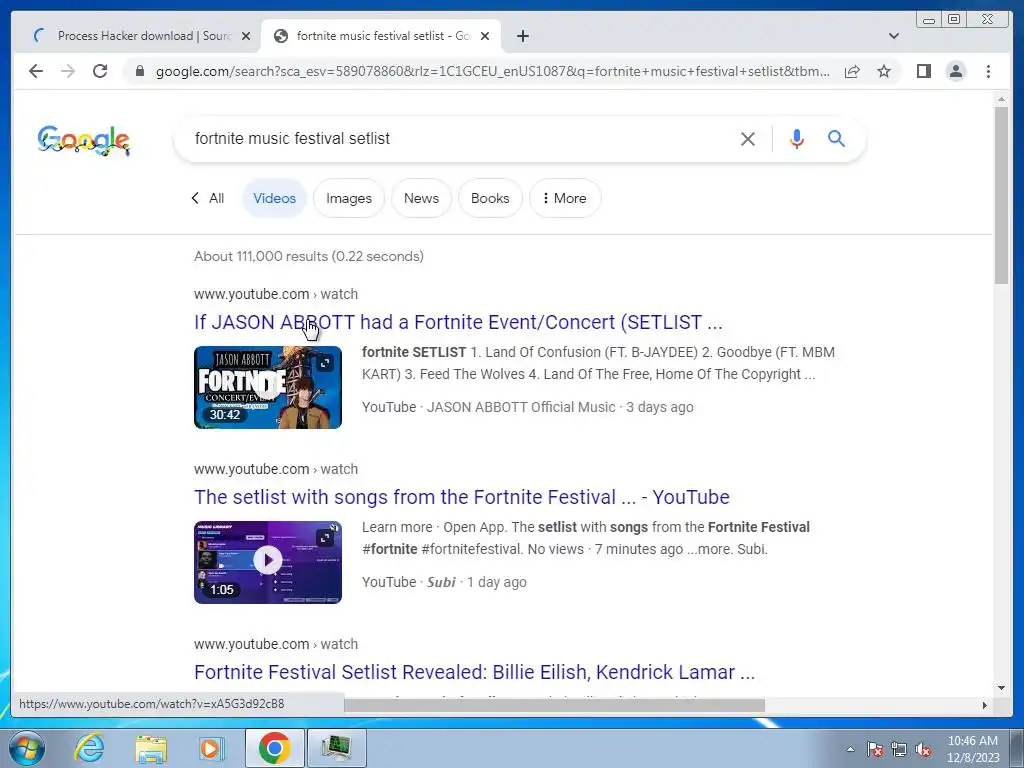The width and height of the screenshot is (1024, 768).
Task: Reload the current page
Action: coord(100,71)
